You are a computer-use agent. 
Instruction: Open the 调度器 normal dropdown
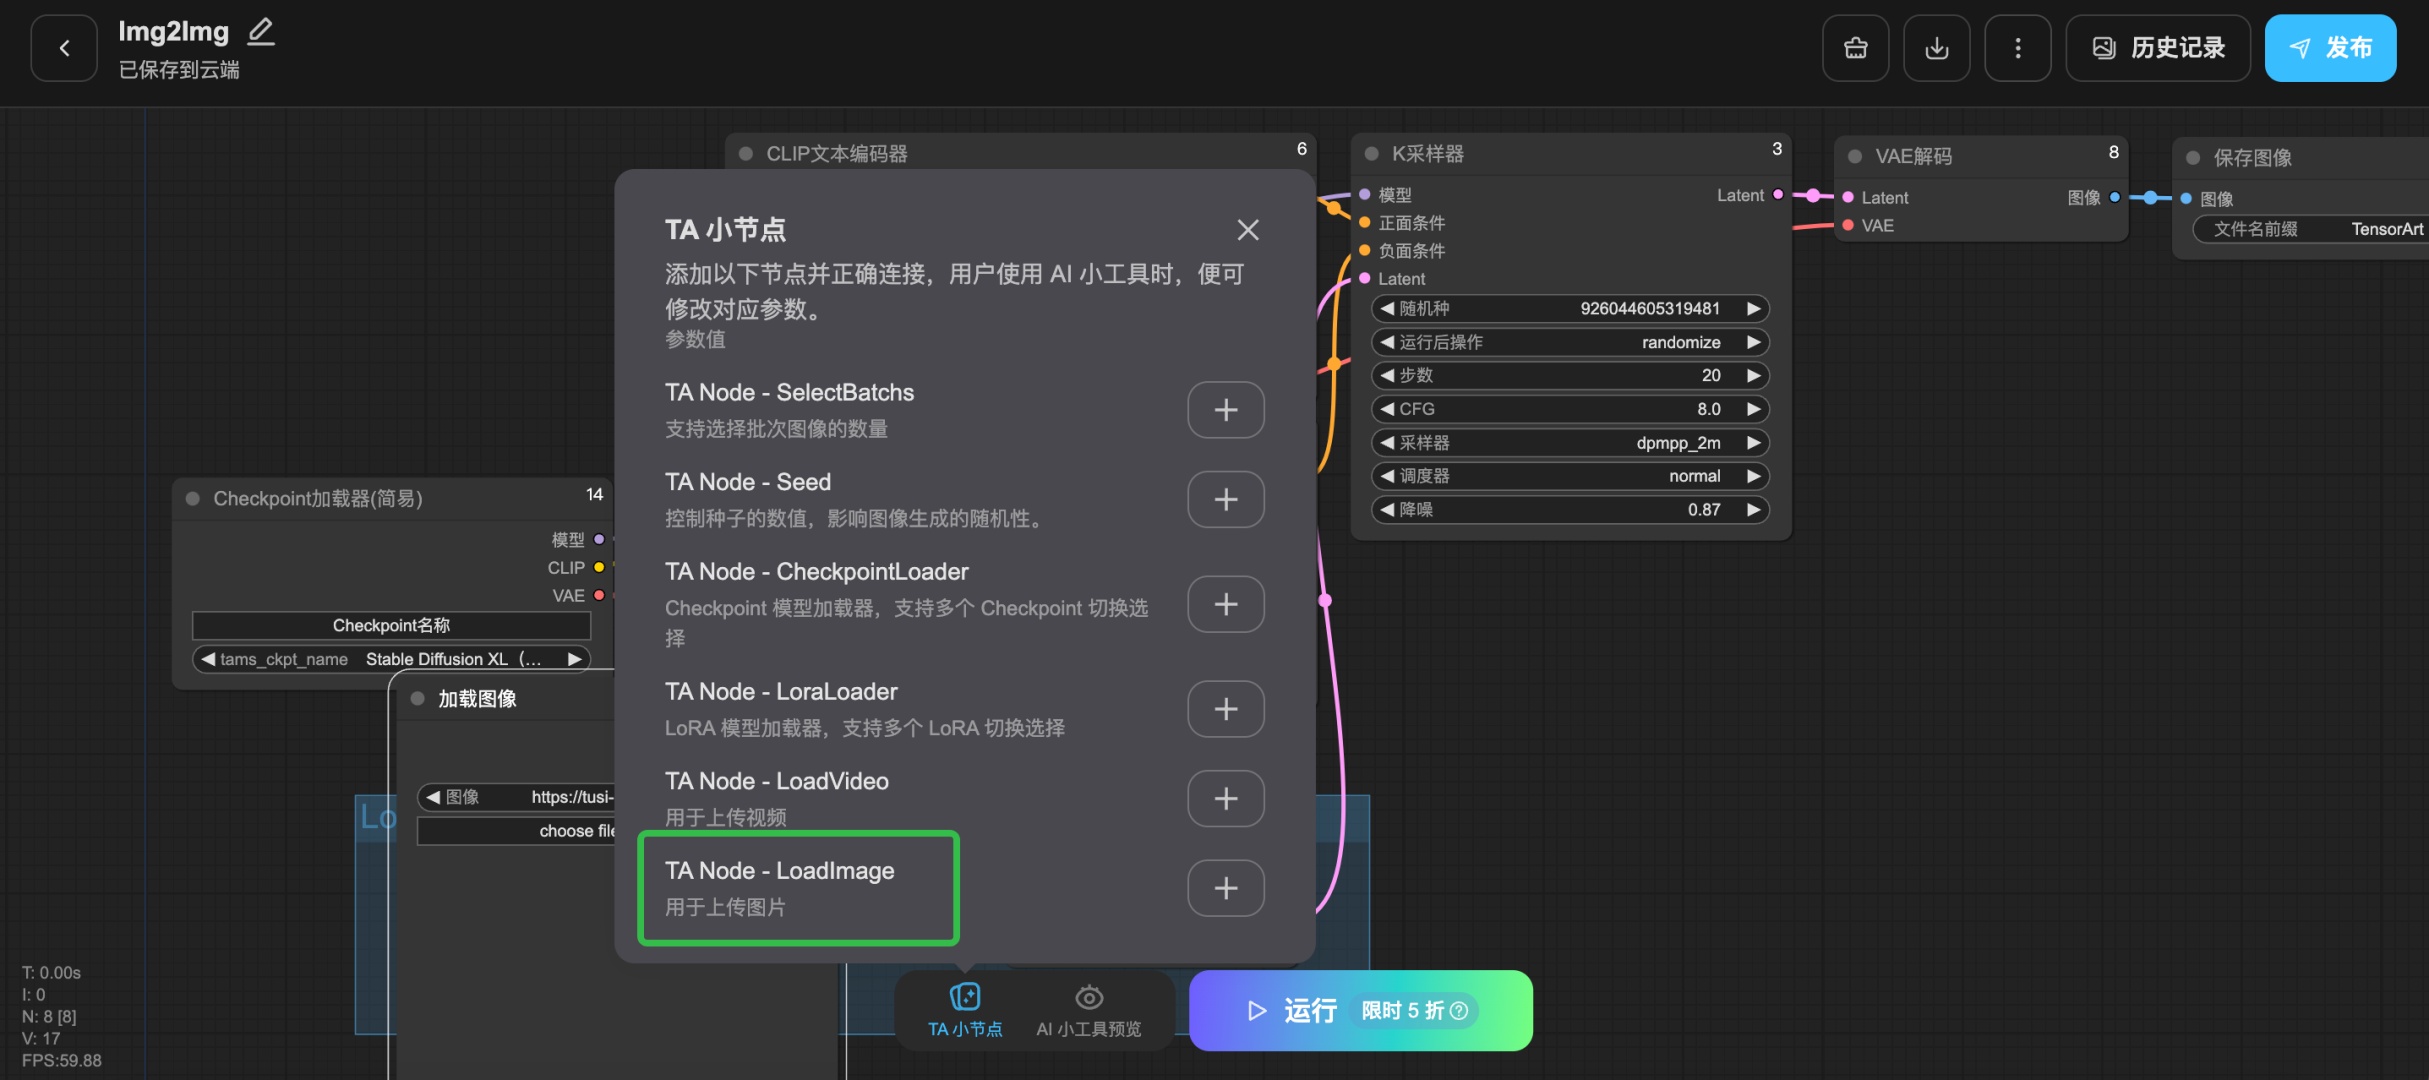[1569, 476]
